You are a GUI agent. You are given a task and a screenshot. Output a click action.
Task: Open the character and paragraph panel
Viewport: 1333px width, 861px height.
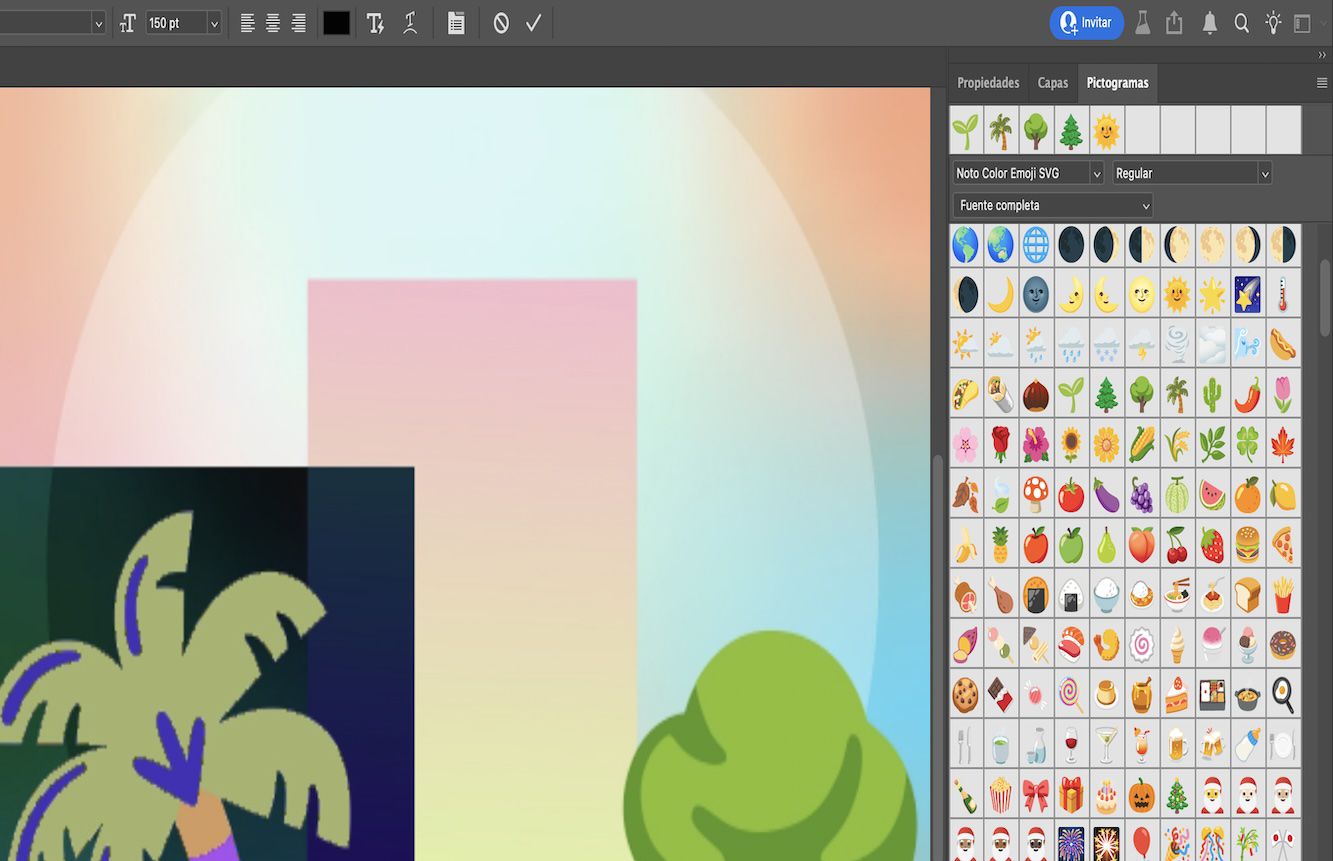tap(456, 22)
